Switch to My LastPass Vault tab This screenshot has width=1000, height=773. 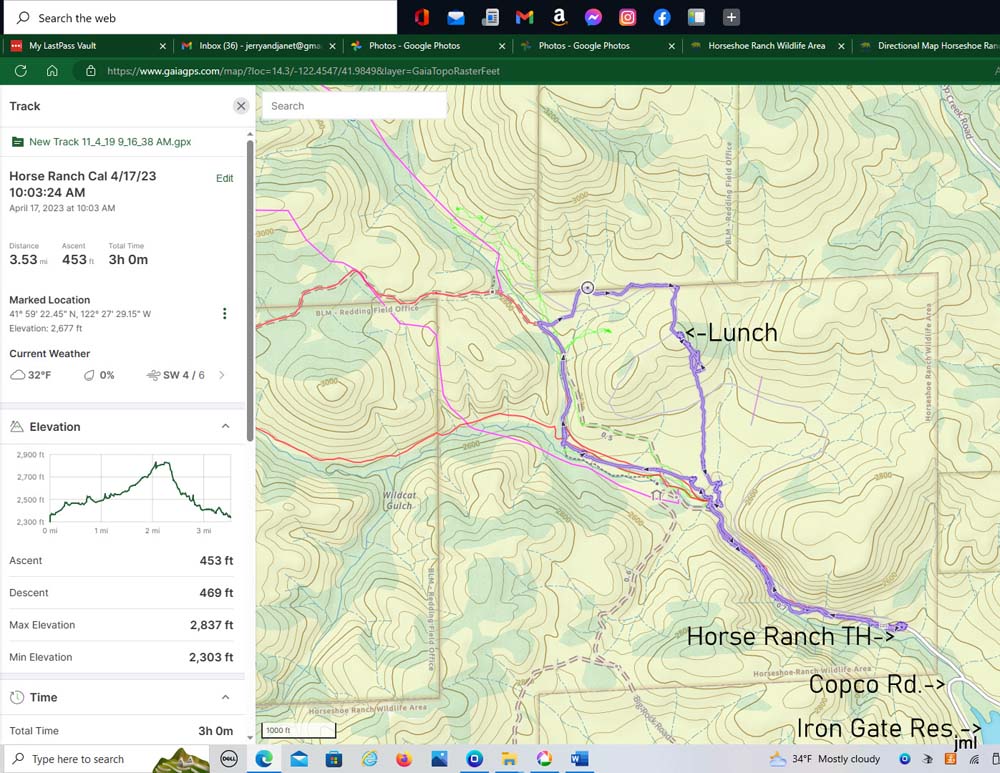[62, 46]
